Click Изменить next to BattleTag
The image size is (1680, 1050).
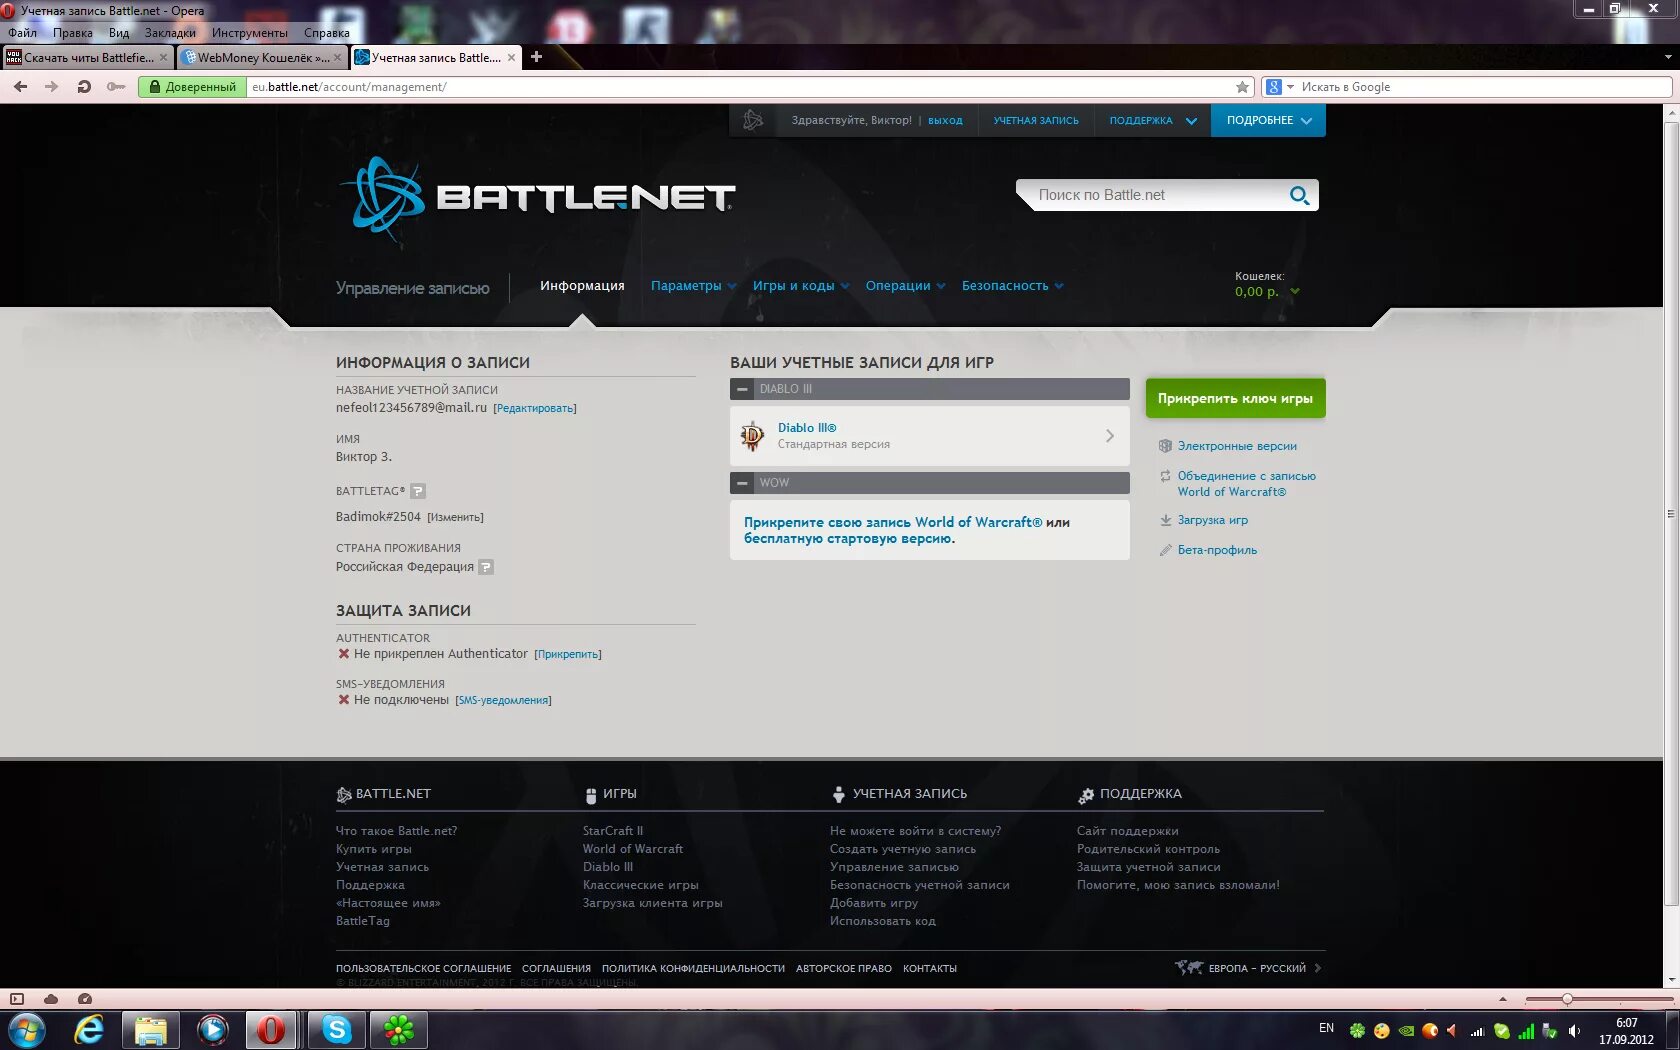(455, 517)
